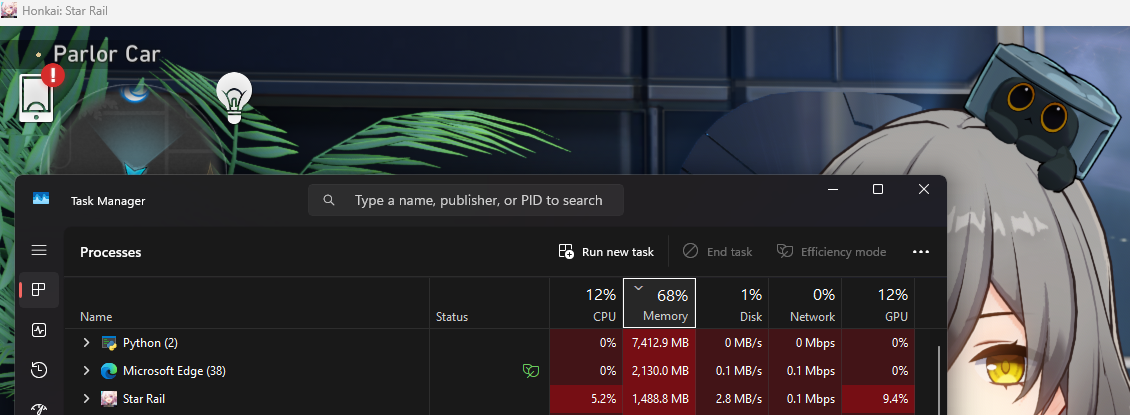Click the Task Manager search field
Image resolution: width=1130 pixels, height=415 pixels.
tap(466, 200)
